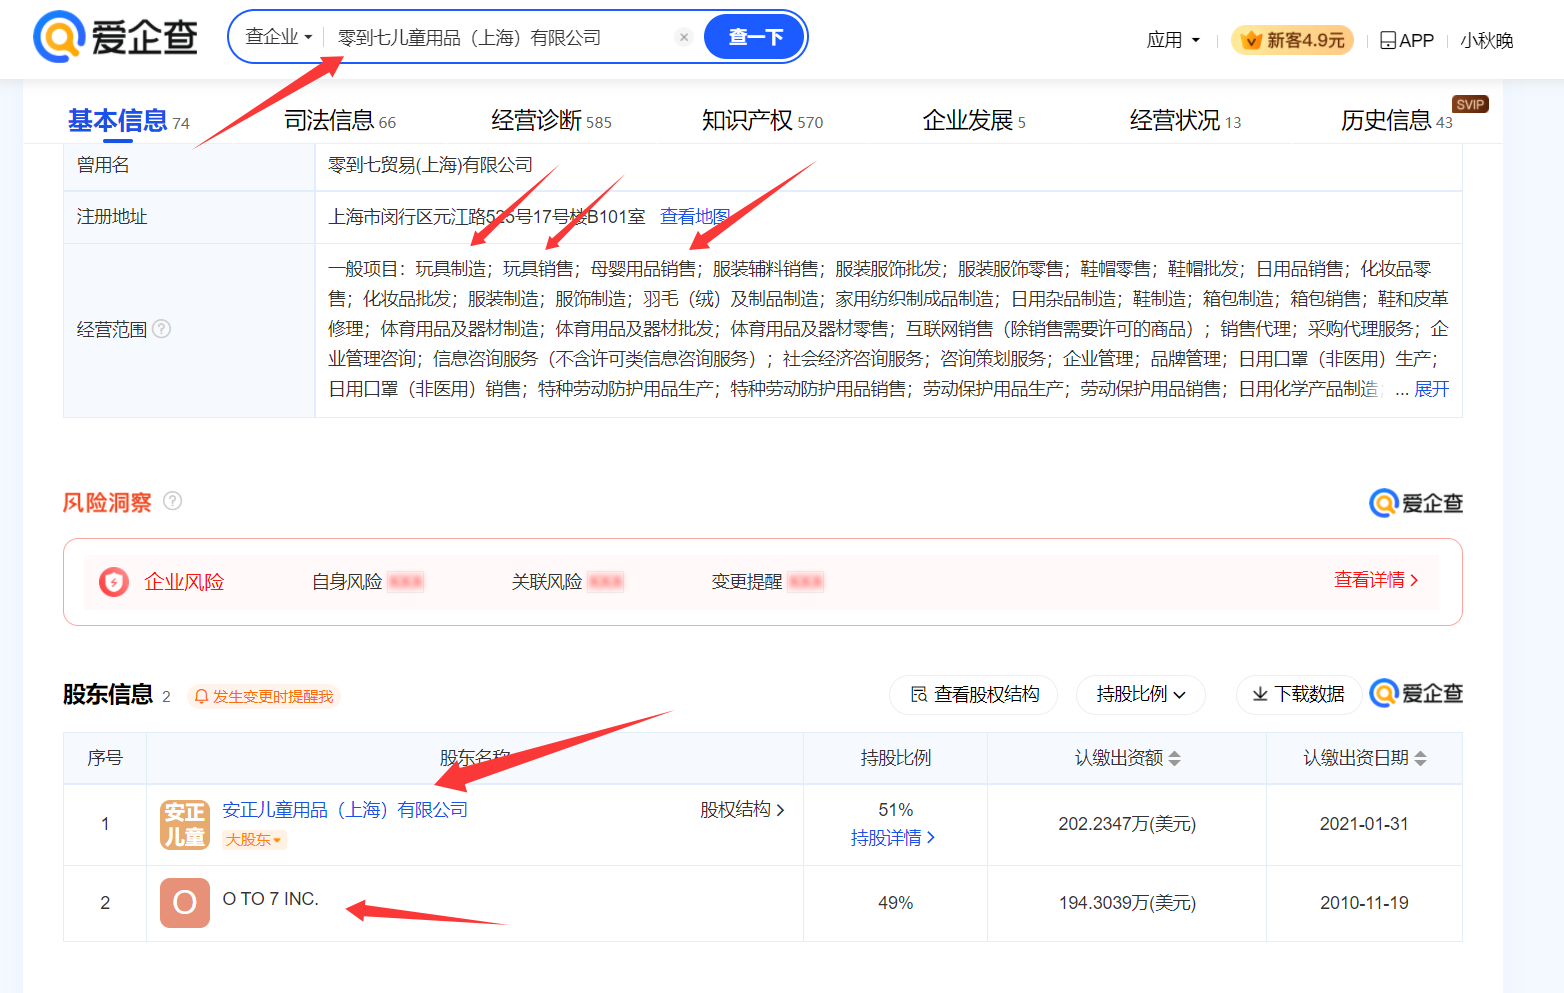Screen dimensions: 1564x993
Task: Expand business scope with 展开
Action: pyautogui.click(x=1431, y=389)
